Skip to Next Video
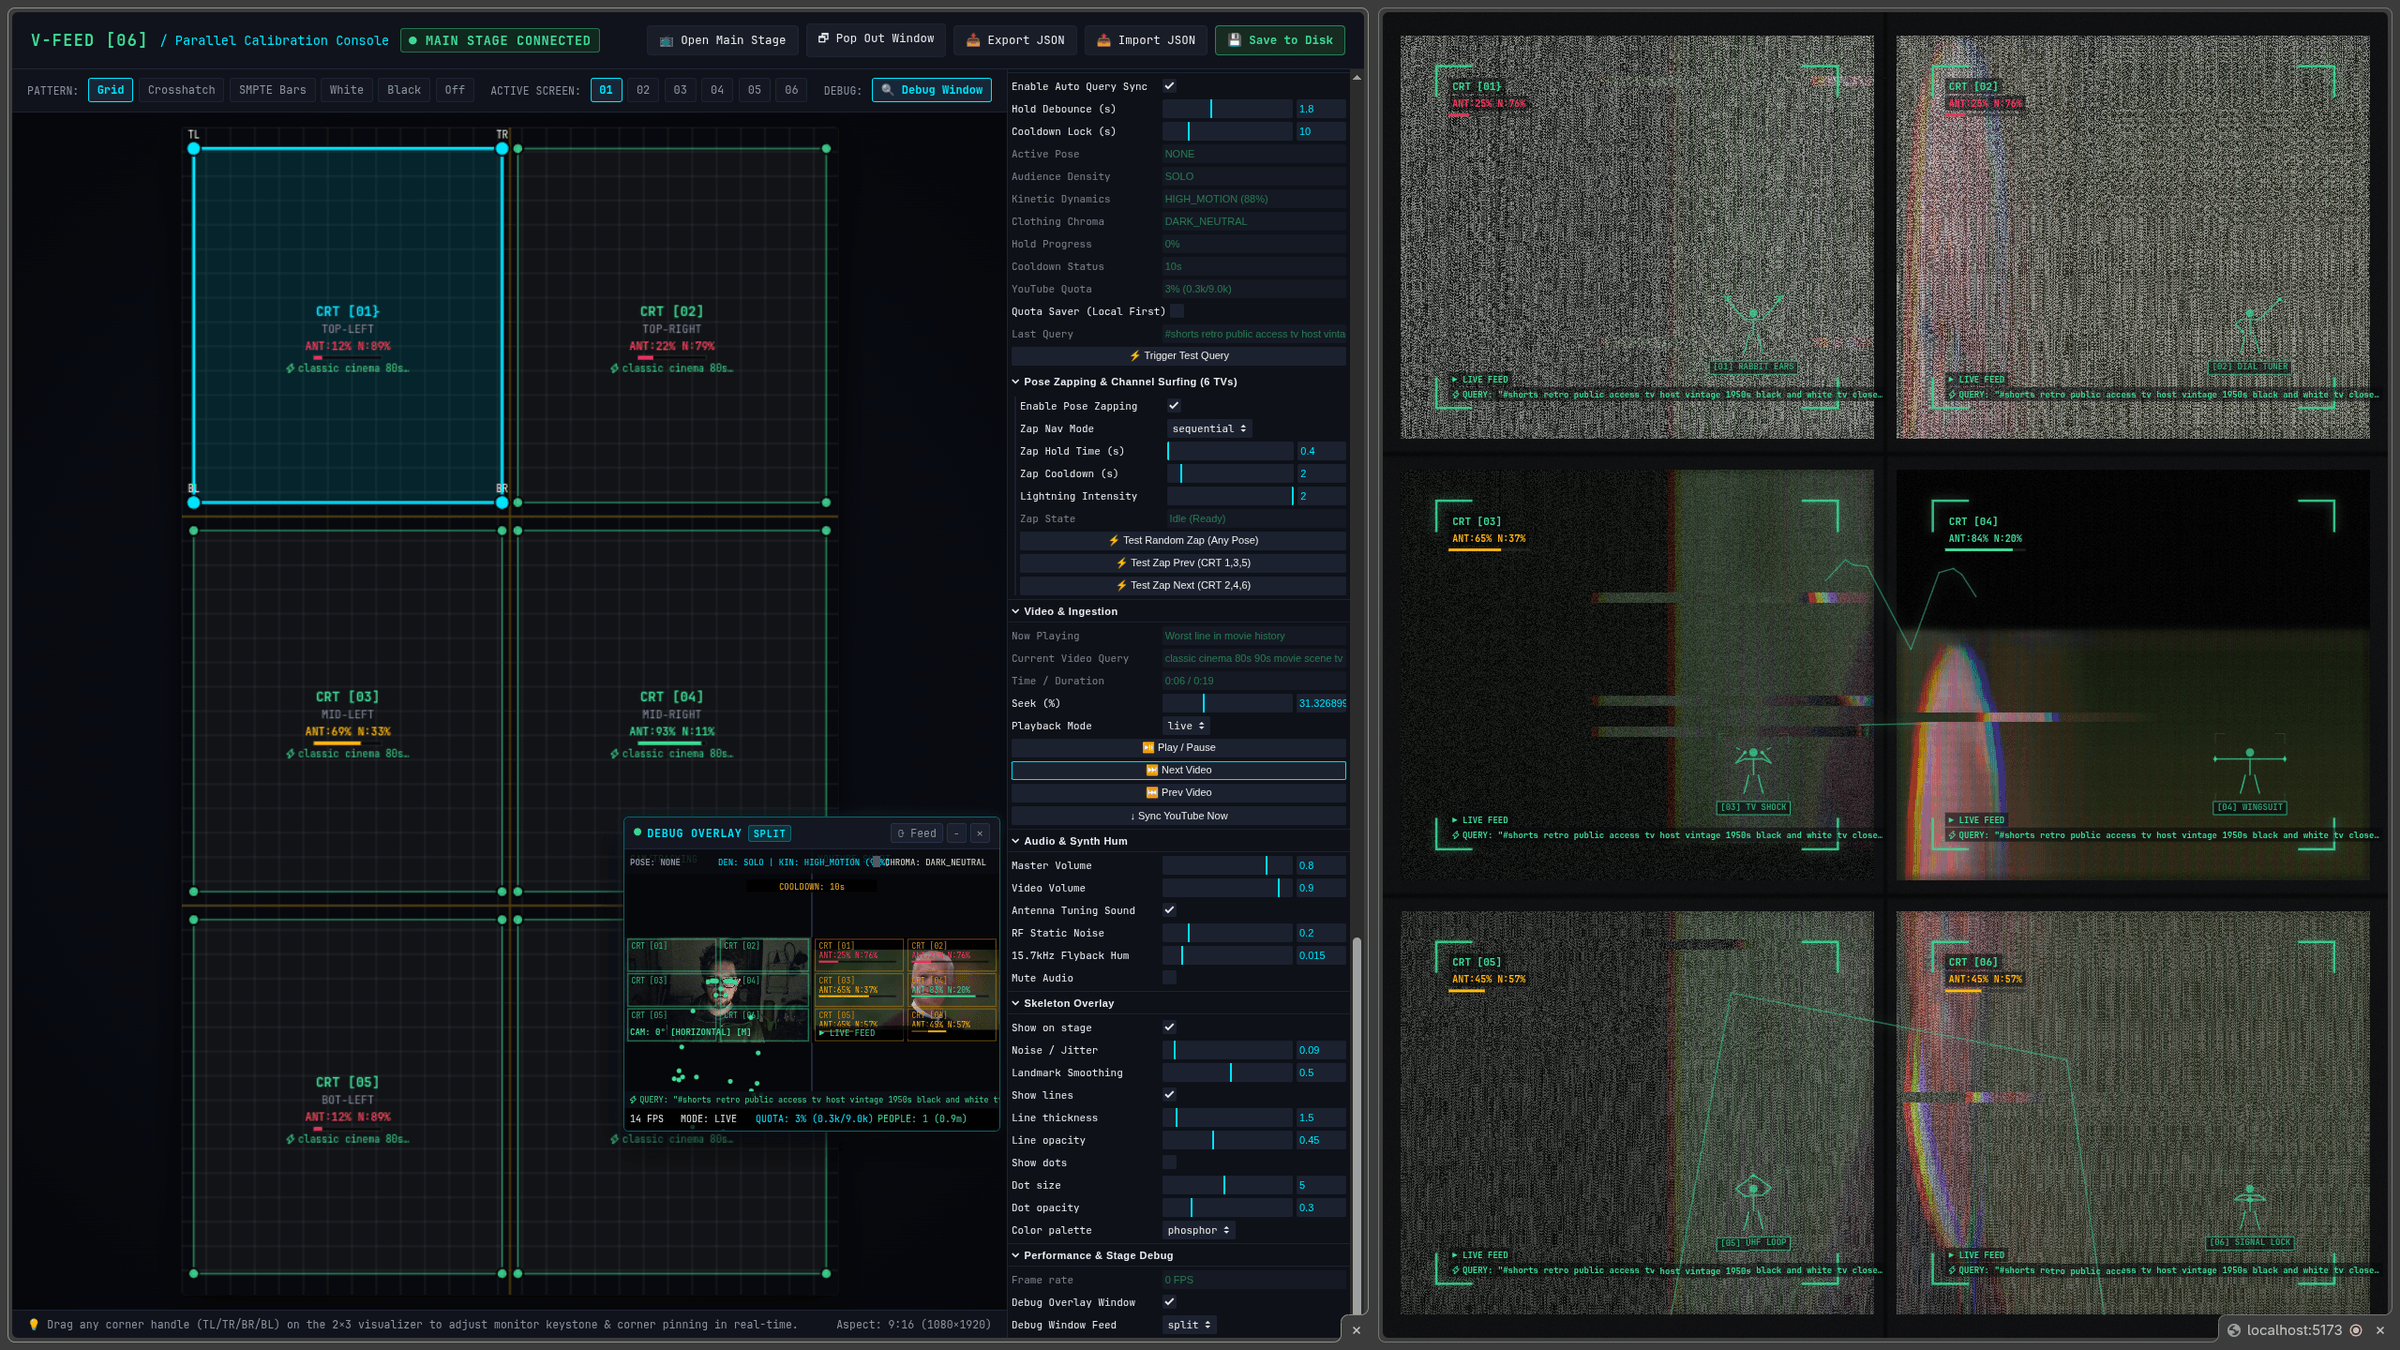 pos(1179,770)
